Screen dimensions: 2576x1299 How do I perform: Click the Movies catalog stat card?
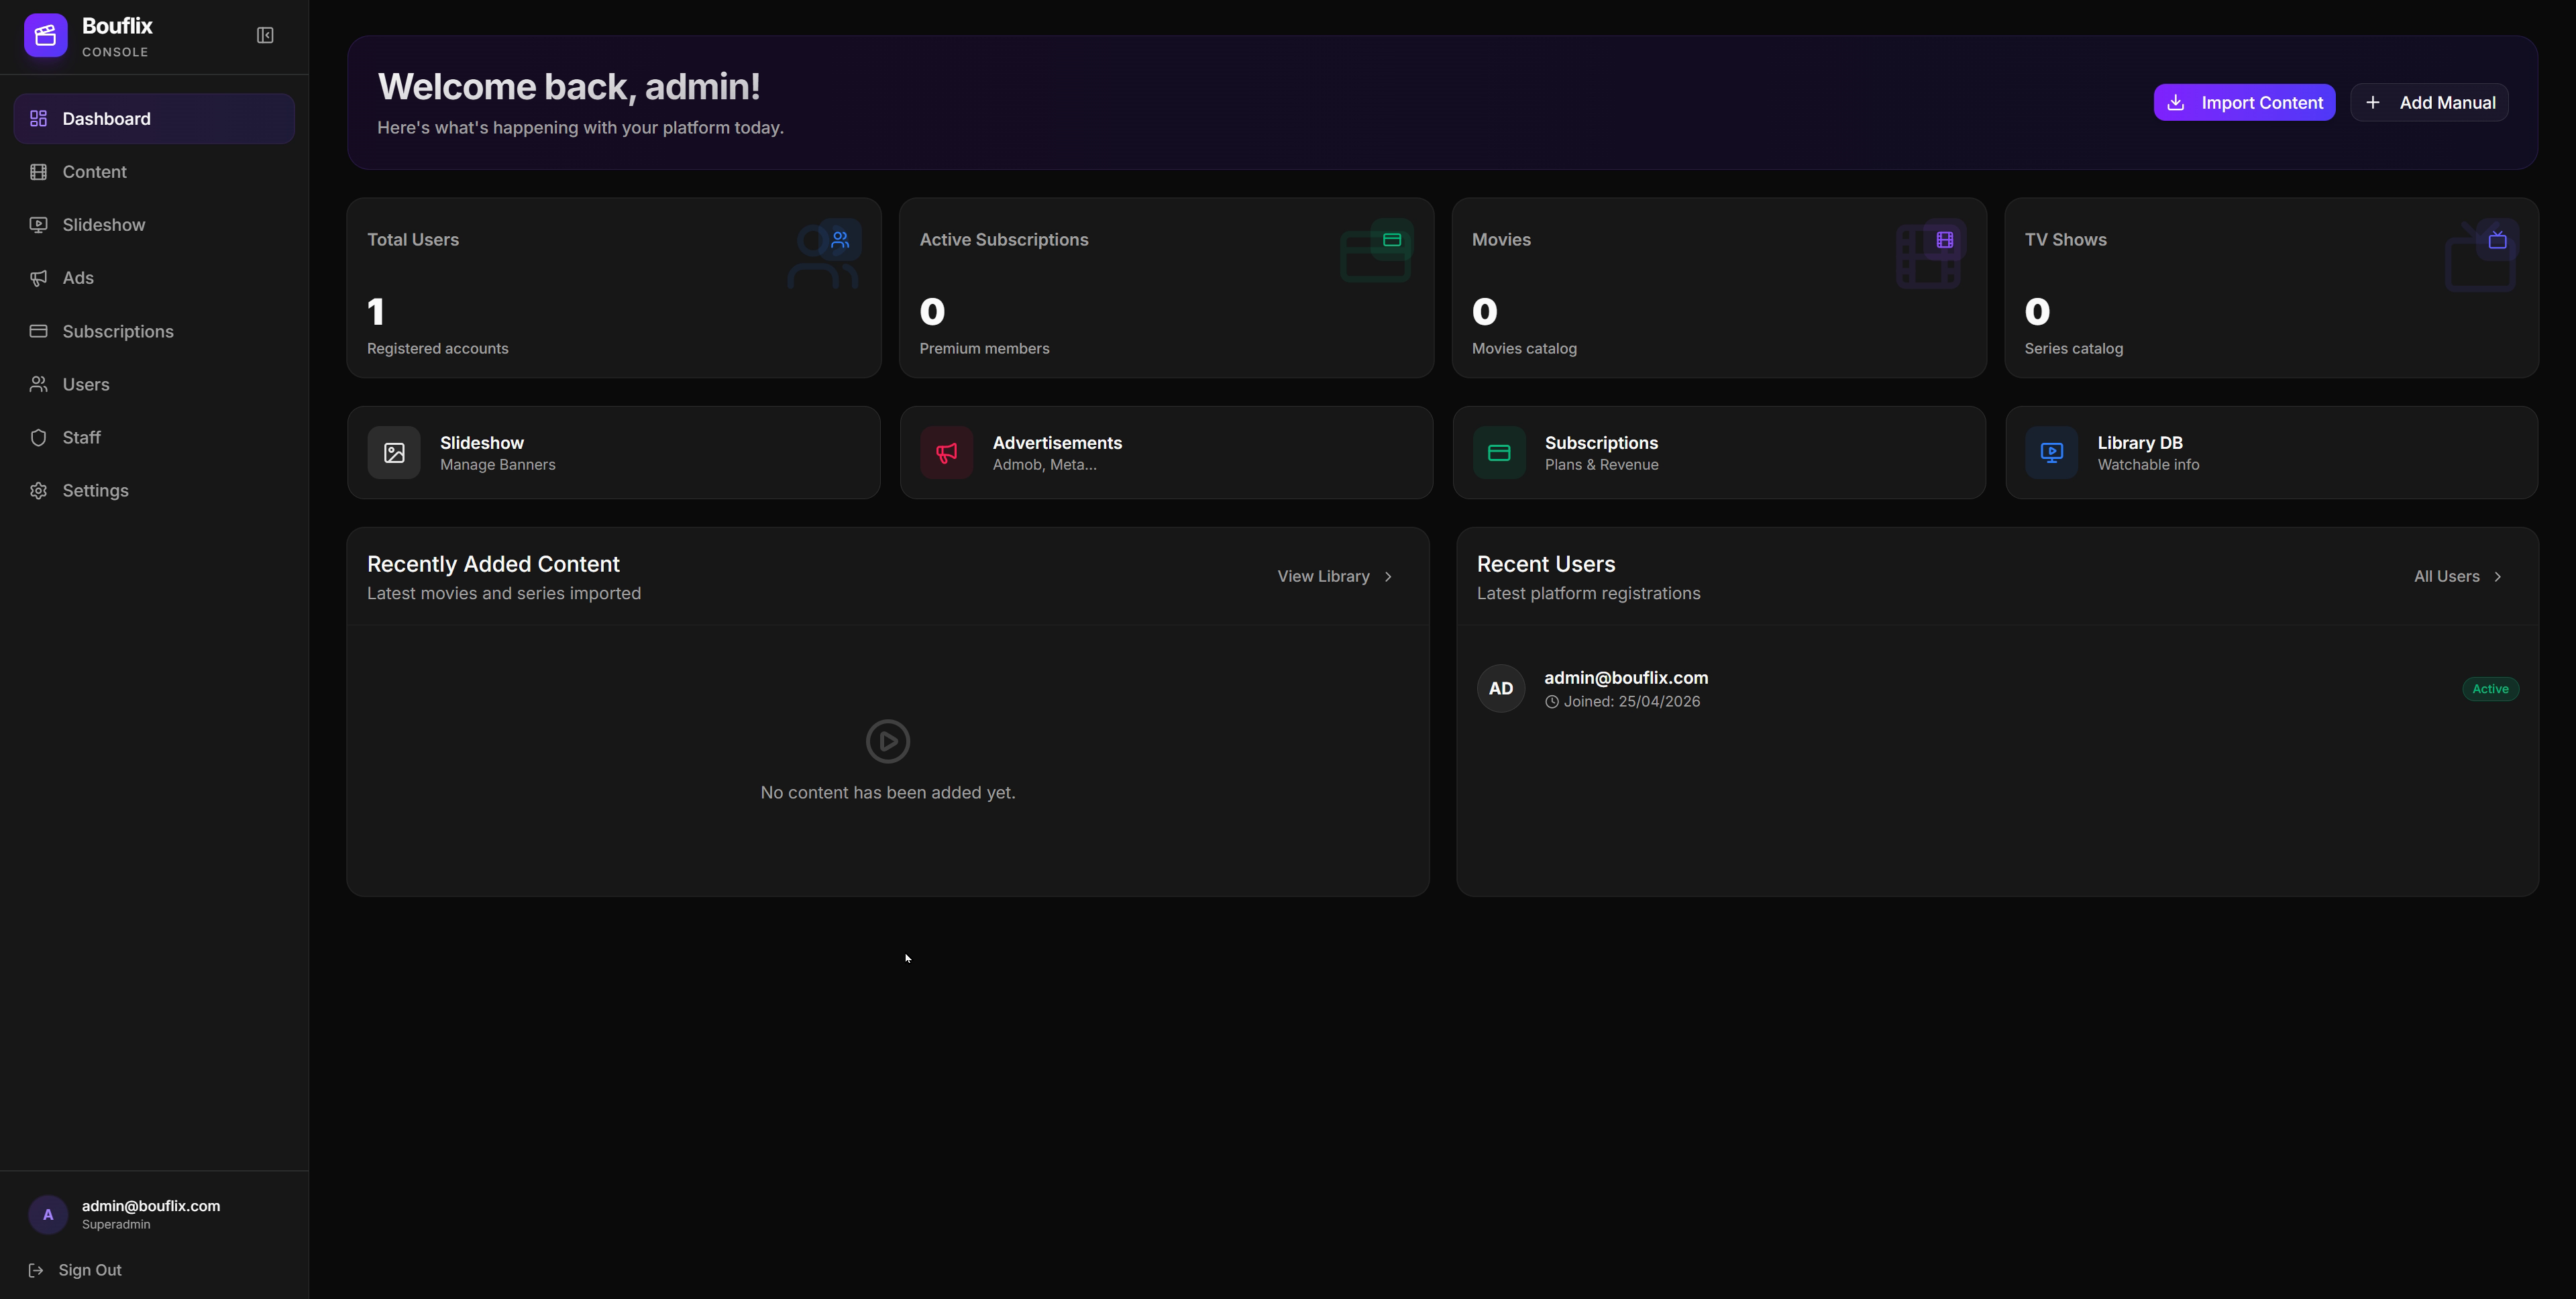pos(1719,288)
